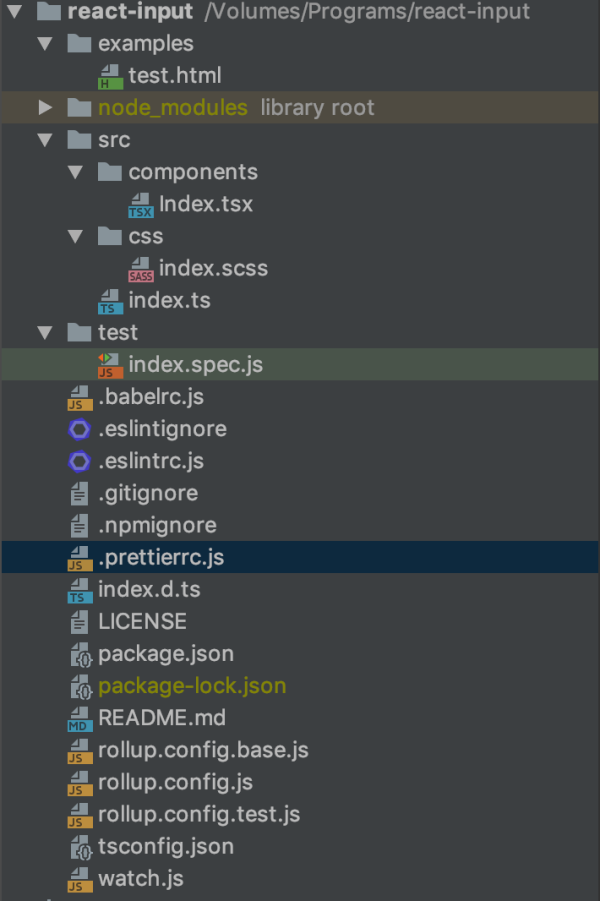Open watch.js in the project tree
Screen dimensions: 600x901
click(x=141, y=879)
